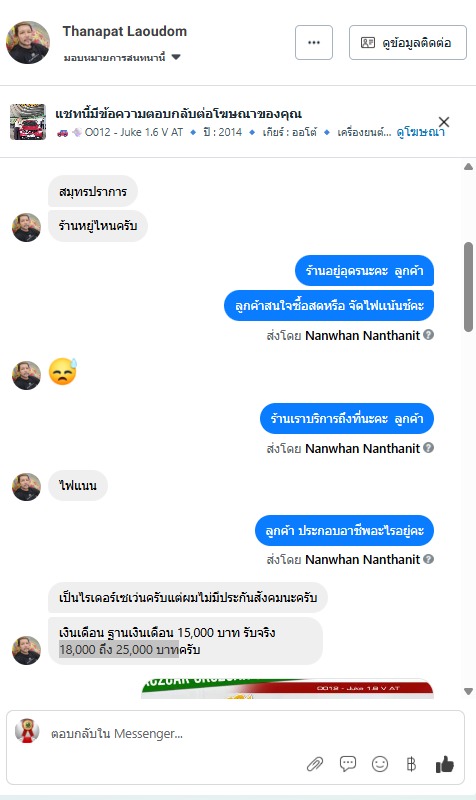The width and height of the screenshot is (476, 800).
Task: Click the Baht payment request icon
Action: [411, 764]
